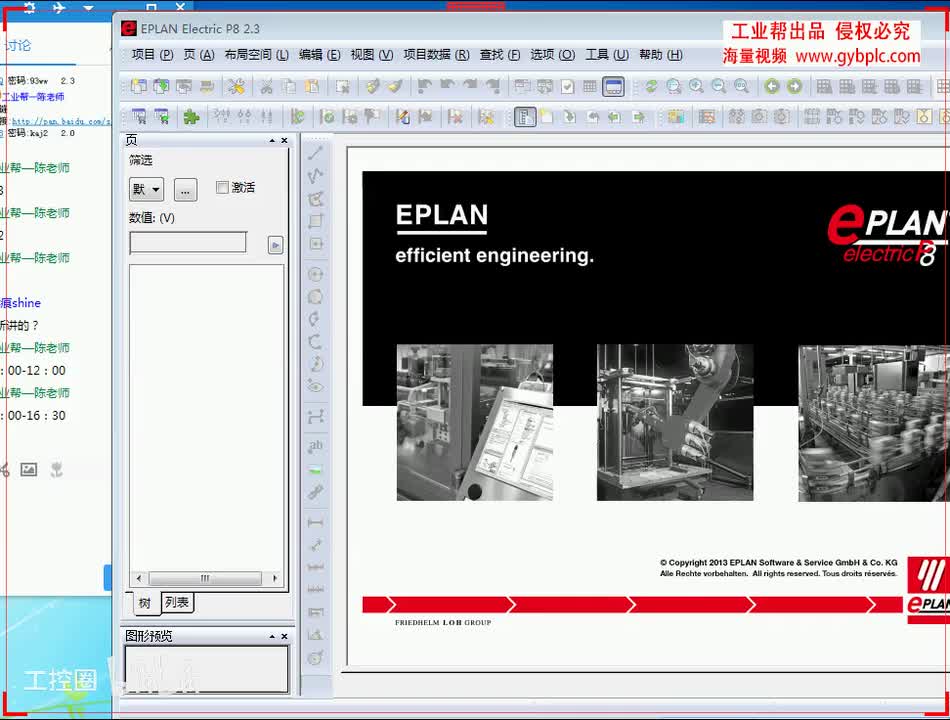The height and width of the screenshot is (720, 950).
Task: Close the 页 navigator panel
Action: point(284,141)
